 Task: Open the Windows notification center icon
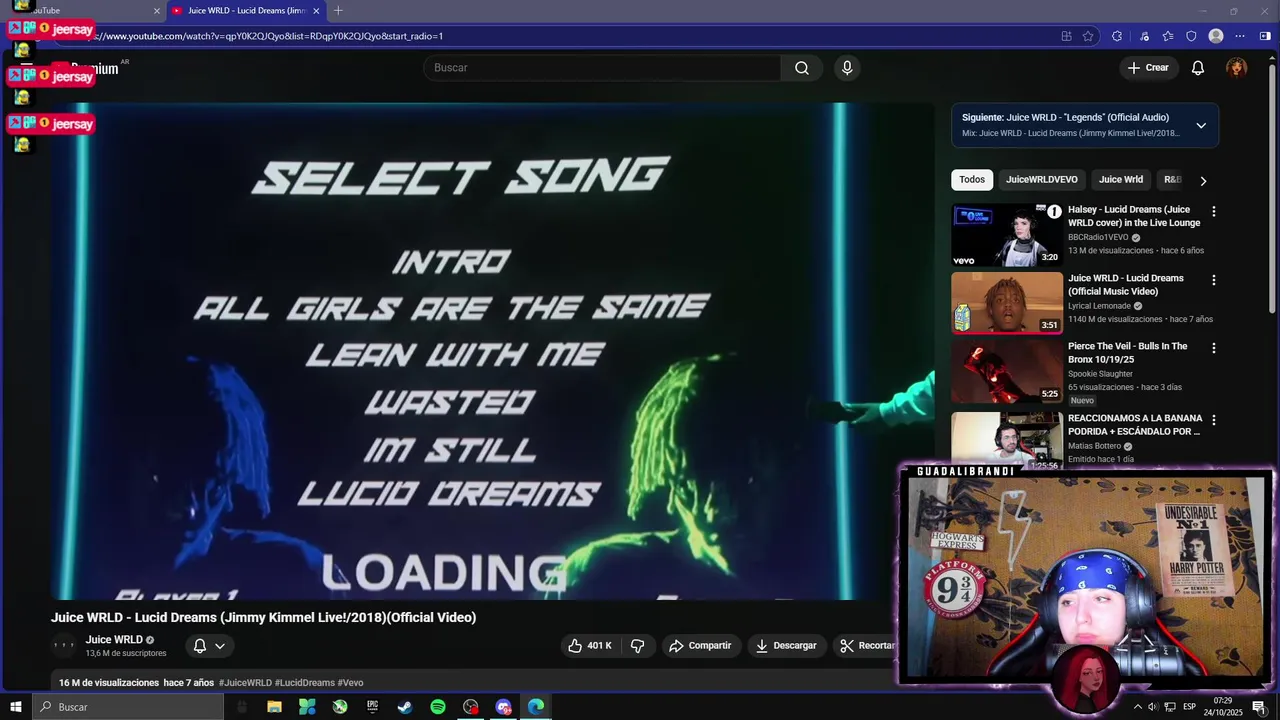click(x=1259, y=707)
